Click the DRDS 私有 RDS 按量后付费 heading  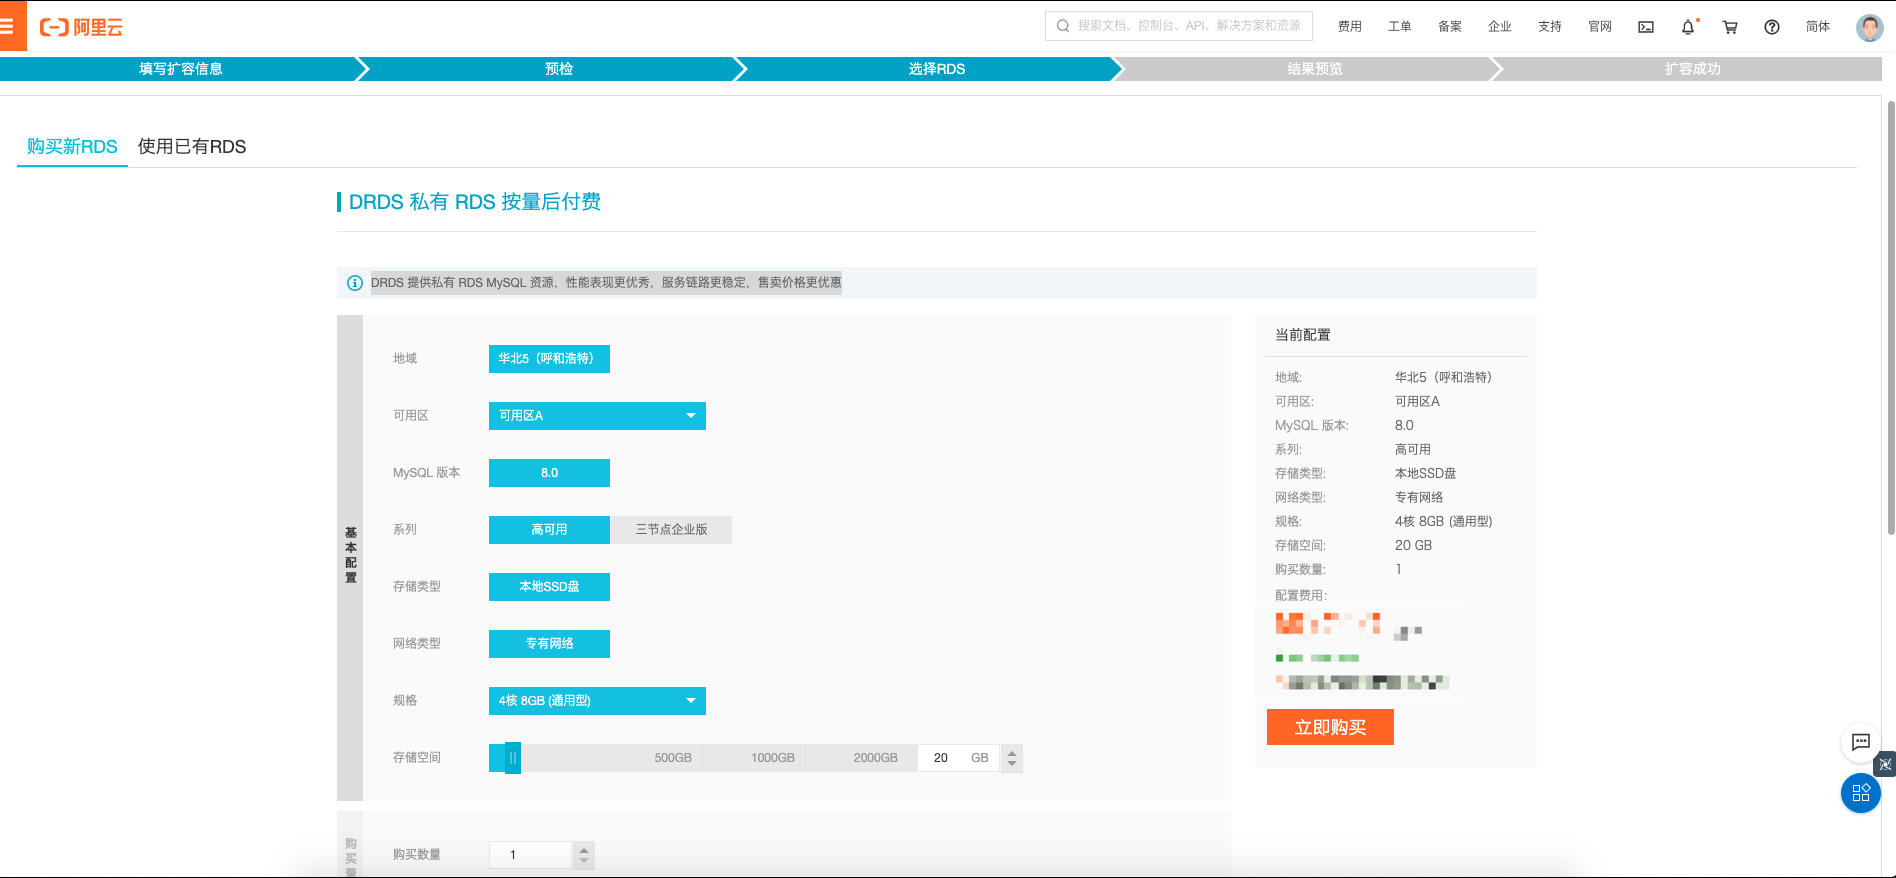coord(475,202)
